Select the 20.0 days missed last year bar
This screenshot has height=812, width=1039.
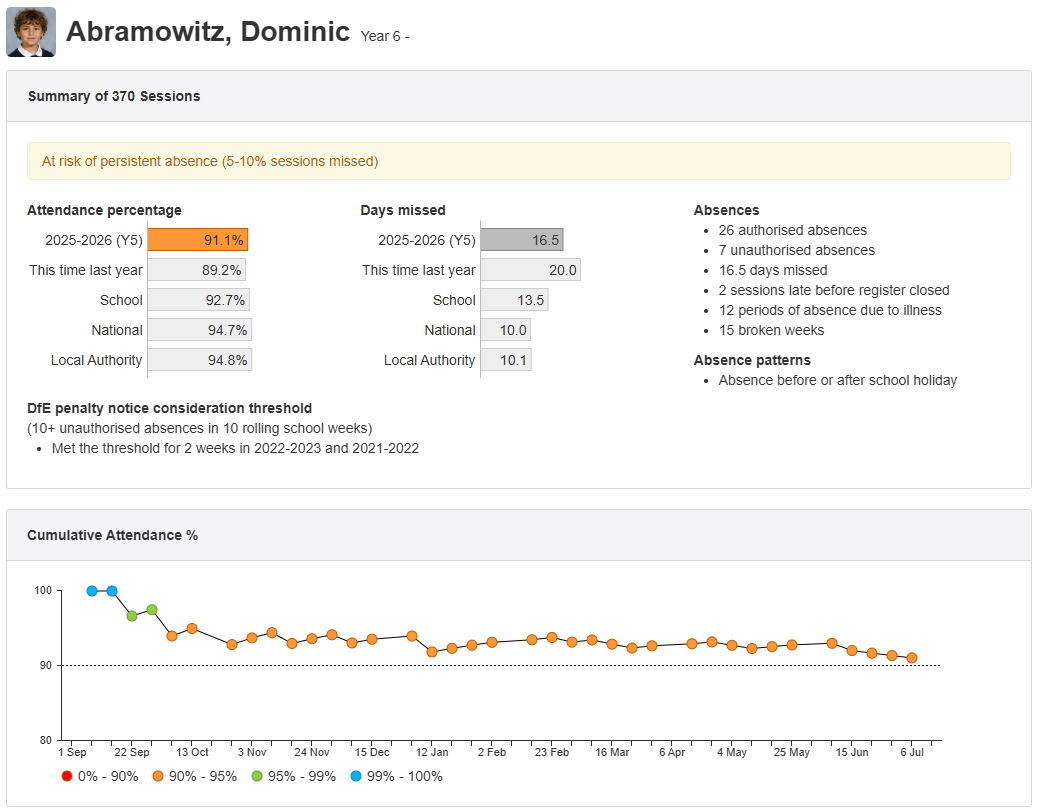tap(531, 270)
